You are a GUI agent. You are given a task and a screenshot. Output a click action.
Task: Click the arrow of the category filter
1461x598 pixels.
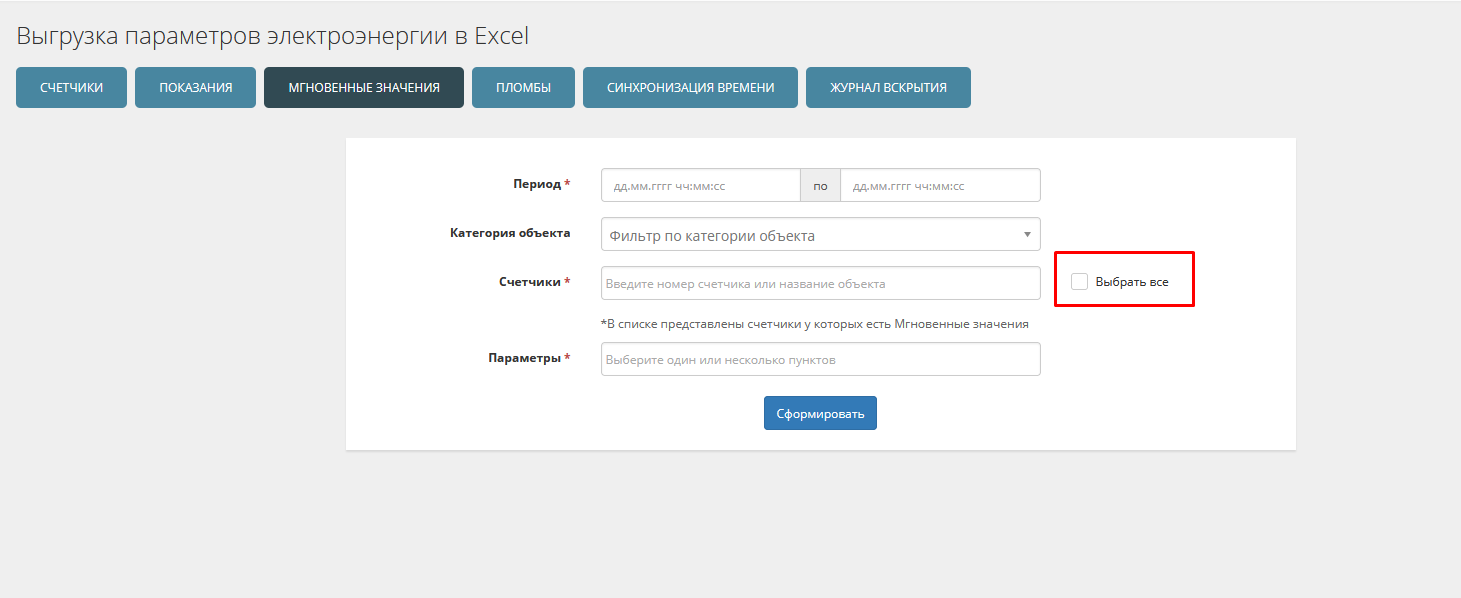click(1027, 235)
